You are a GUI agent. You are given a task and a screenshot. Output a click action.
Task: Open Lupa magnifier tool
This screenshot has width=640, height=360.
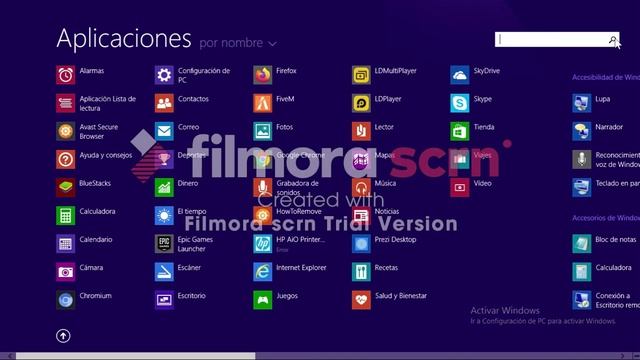point(582,103)
